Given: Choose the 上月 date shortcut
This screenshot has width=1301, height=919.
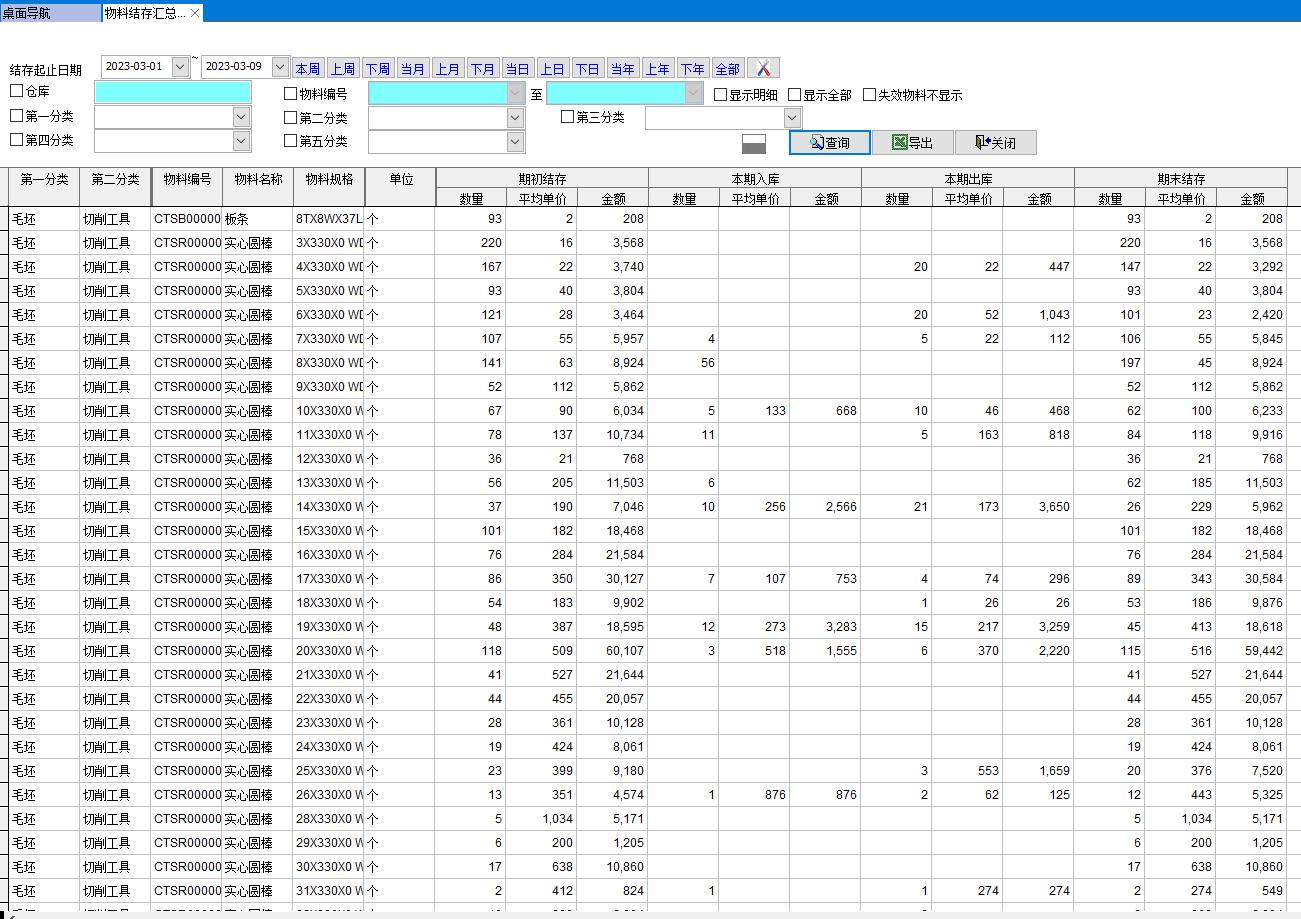Looking at the screenshot, I should [447, 69].
